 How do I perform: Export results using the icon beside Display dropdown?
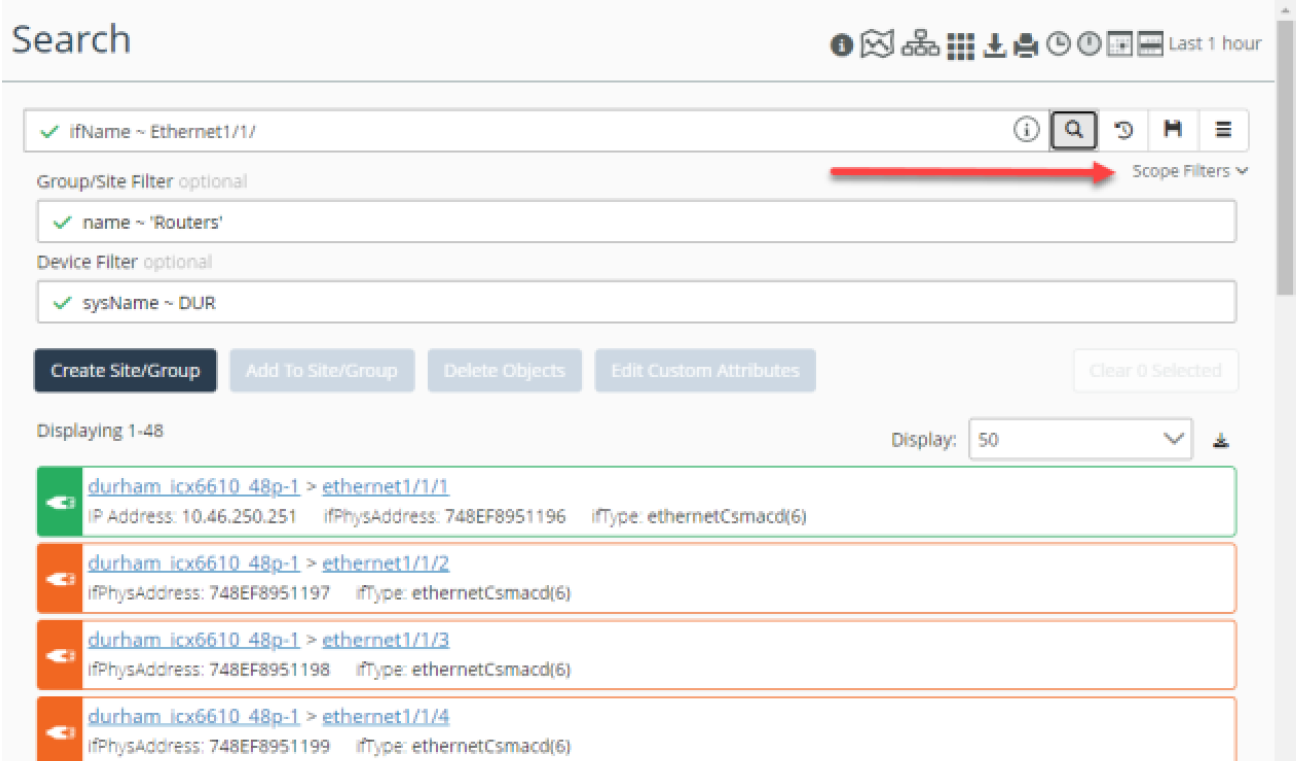point(1221,440)
